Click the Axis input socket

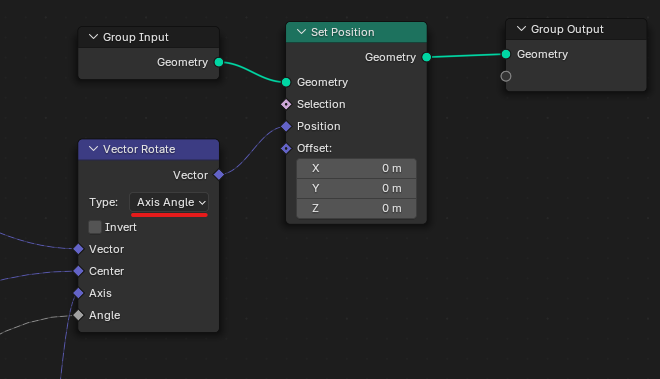[79, 293]
